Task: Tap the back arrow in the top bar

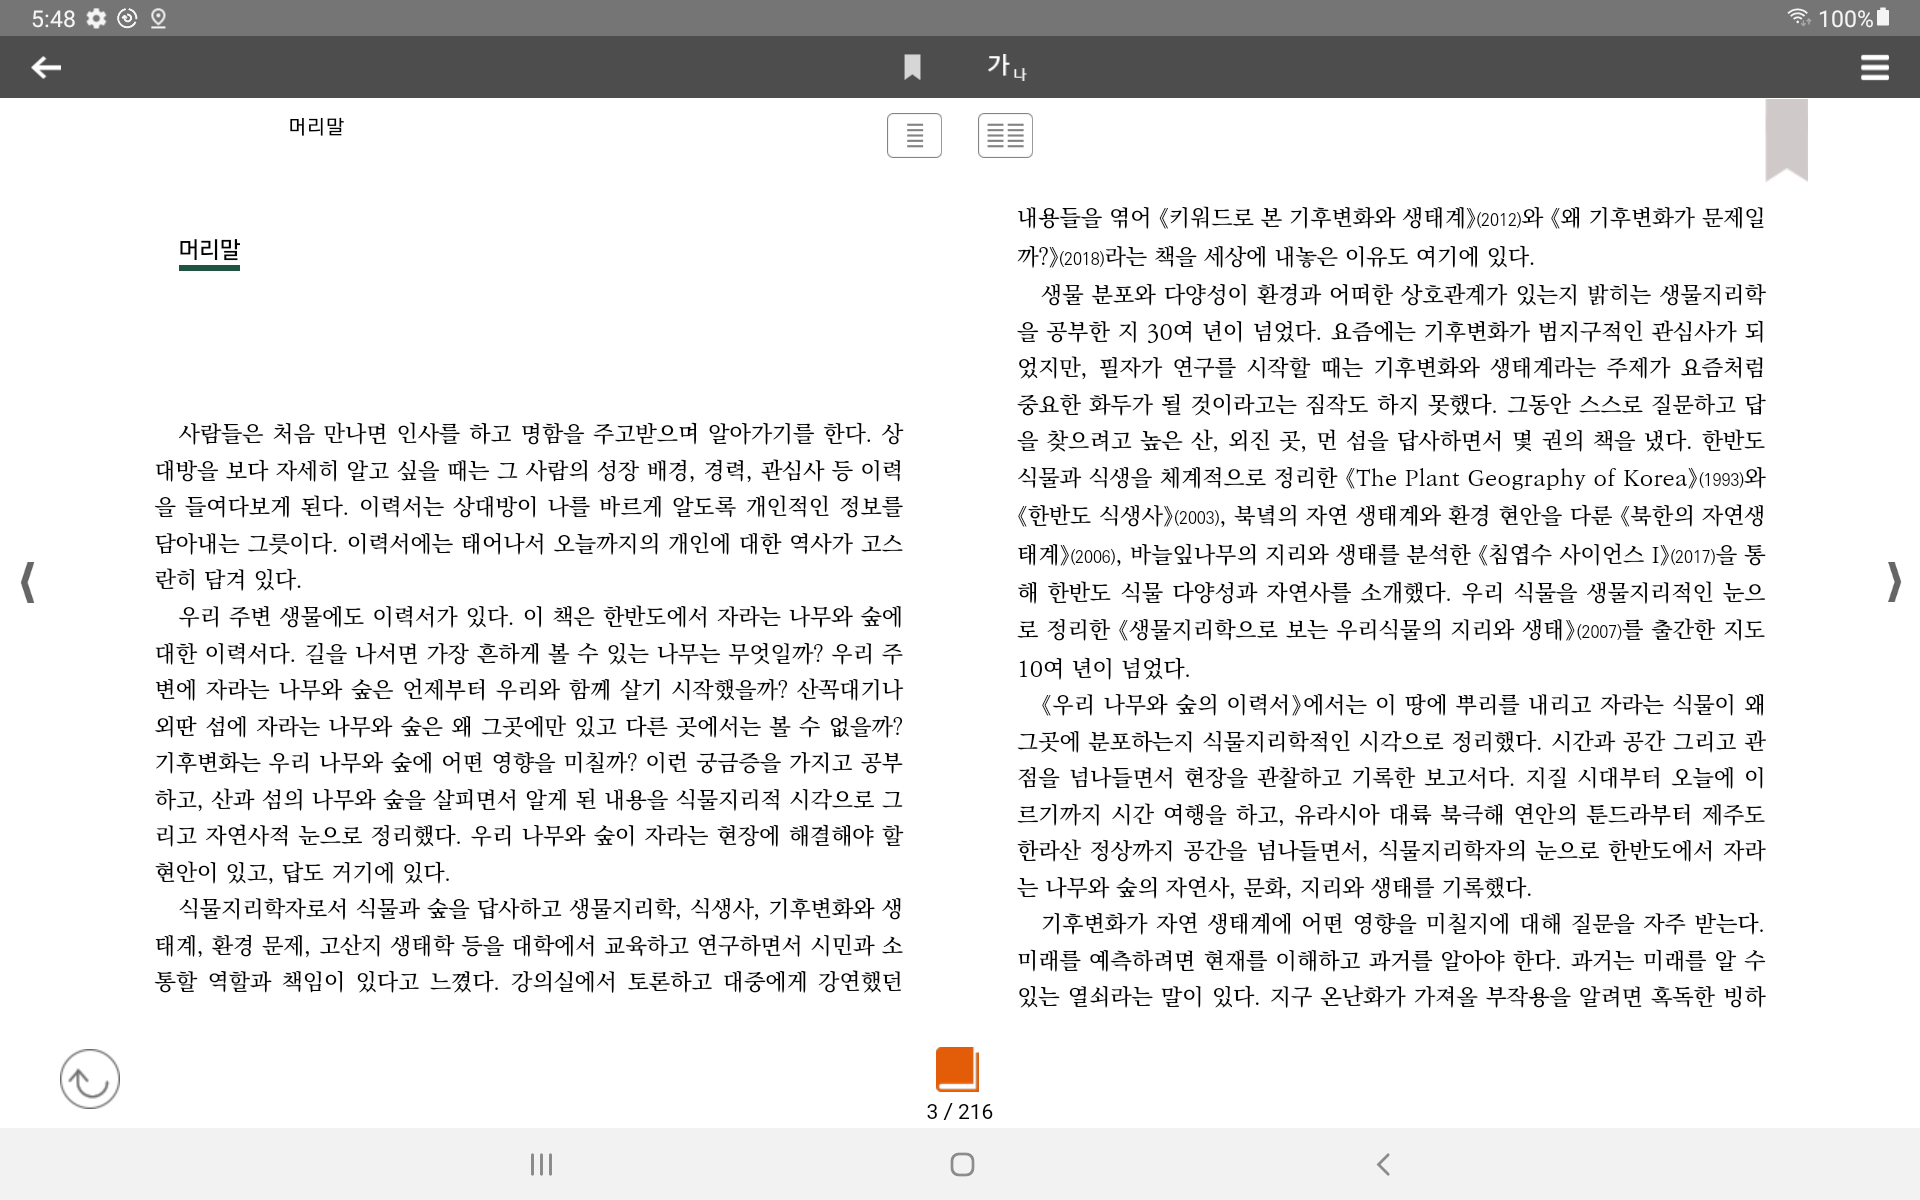Action: [46, 67]
